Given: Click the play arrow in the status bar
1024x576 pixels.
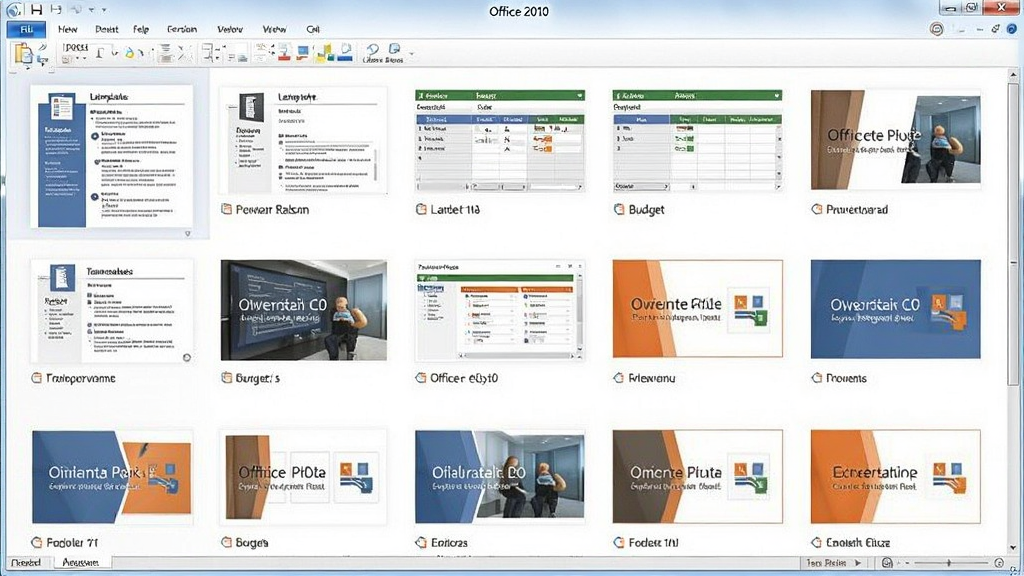Looking at the screenshot, I should point(858,562).
